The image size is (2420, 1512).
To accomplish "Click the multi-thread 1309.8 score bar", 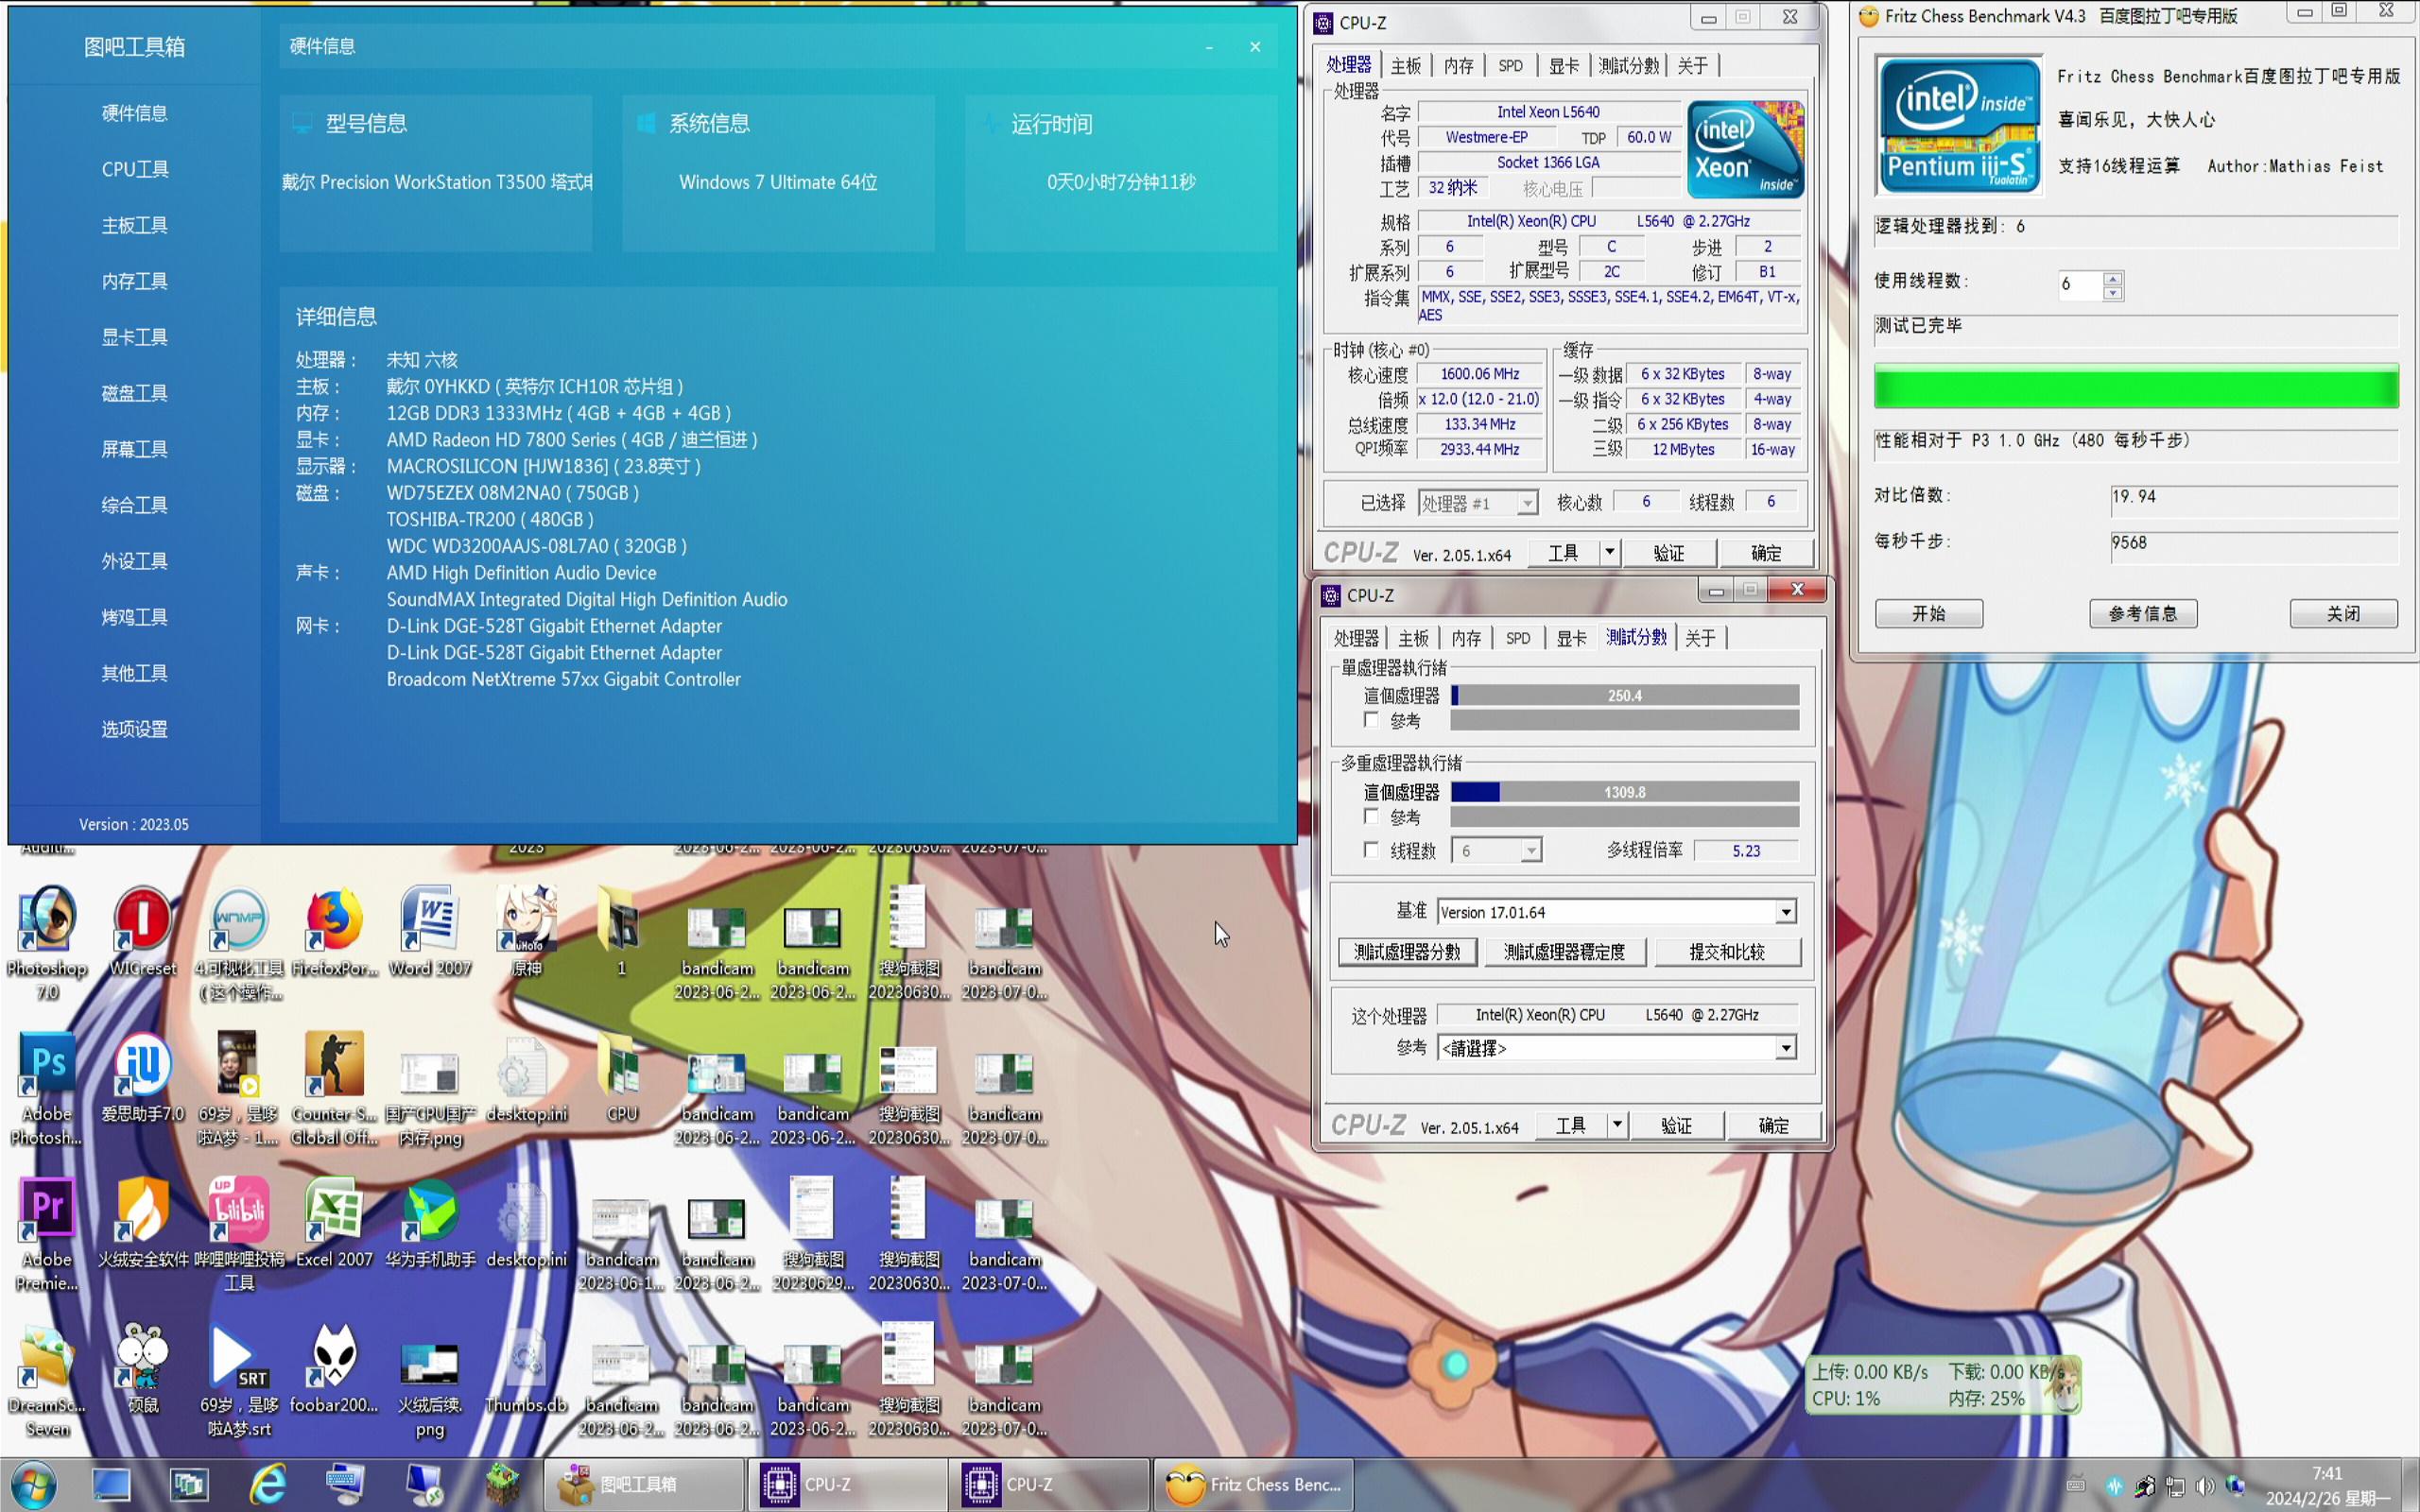I will click(1624, 792).
